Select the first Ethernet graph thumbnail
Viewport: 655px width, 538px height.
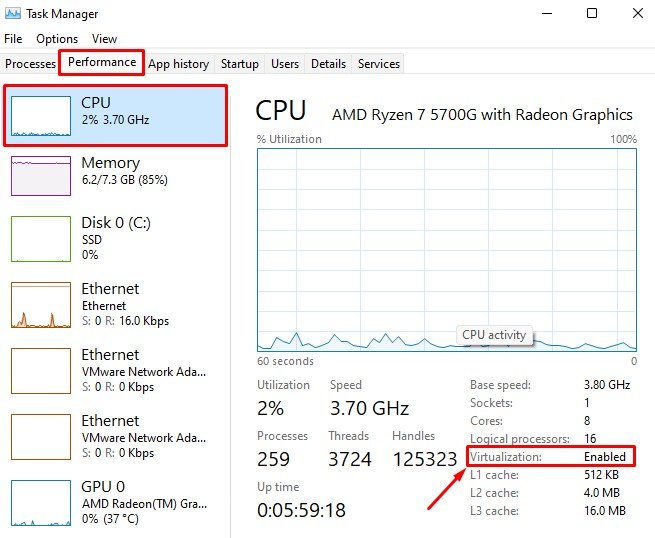click(40, 304)
